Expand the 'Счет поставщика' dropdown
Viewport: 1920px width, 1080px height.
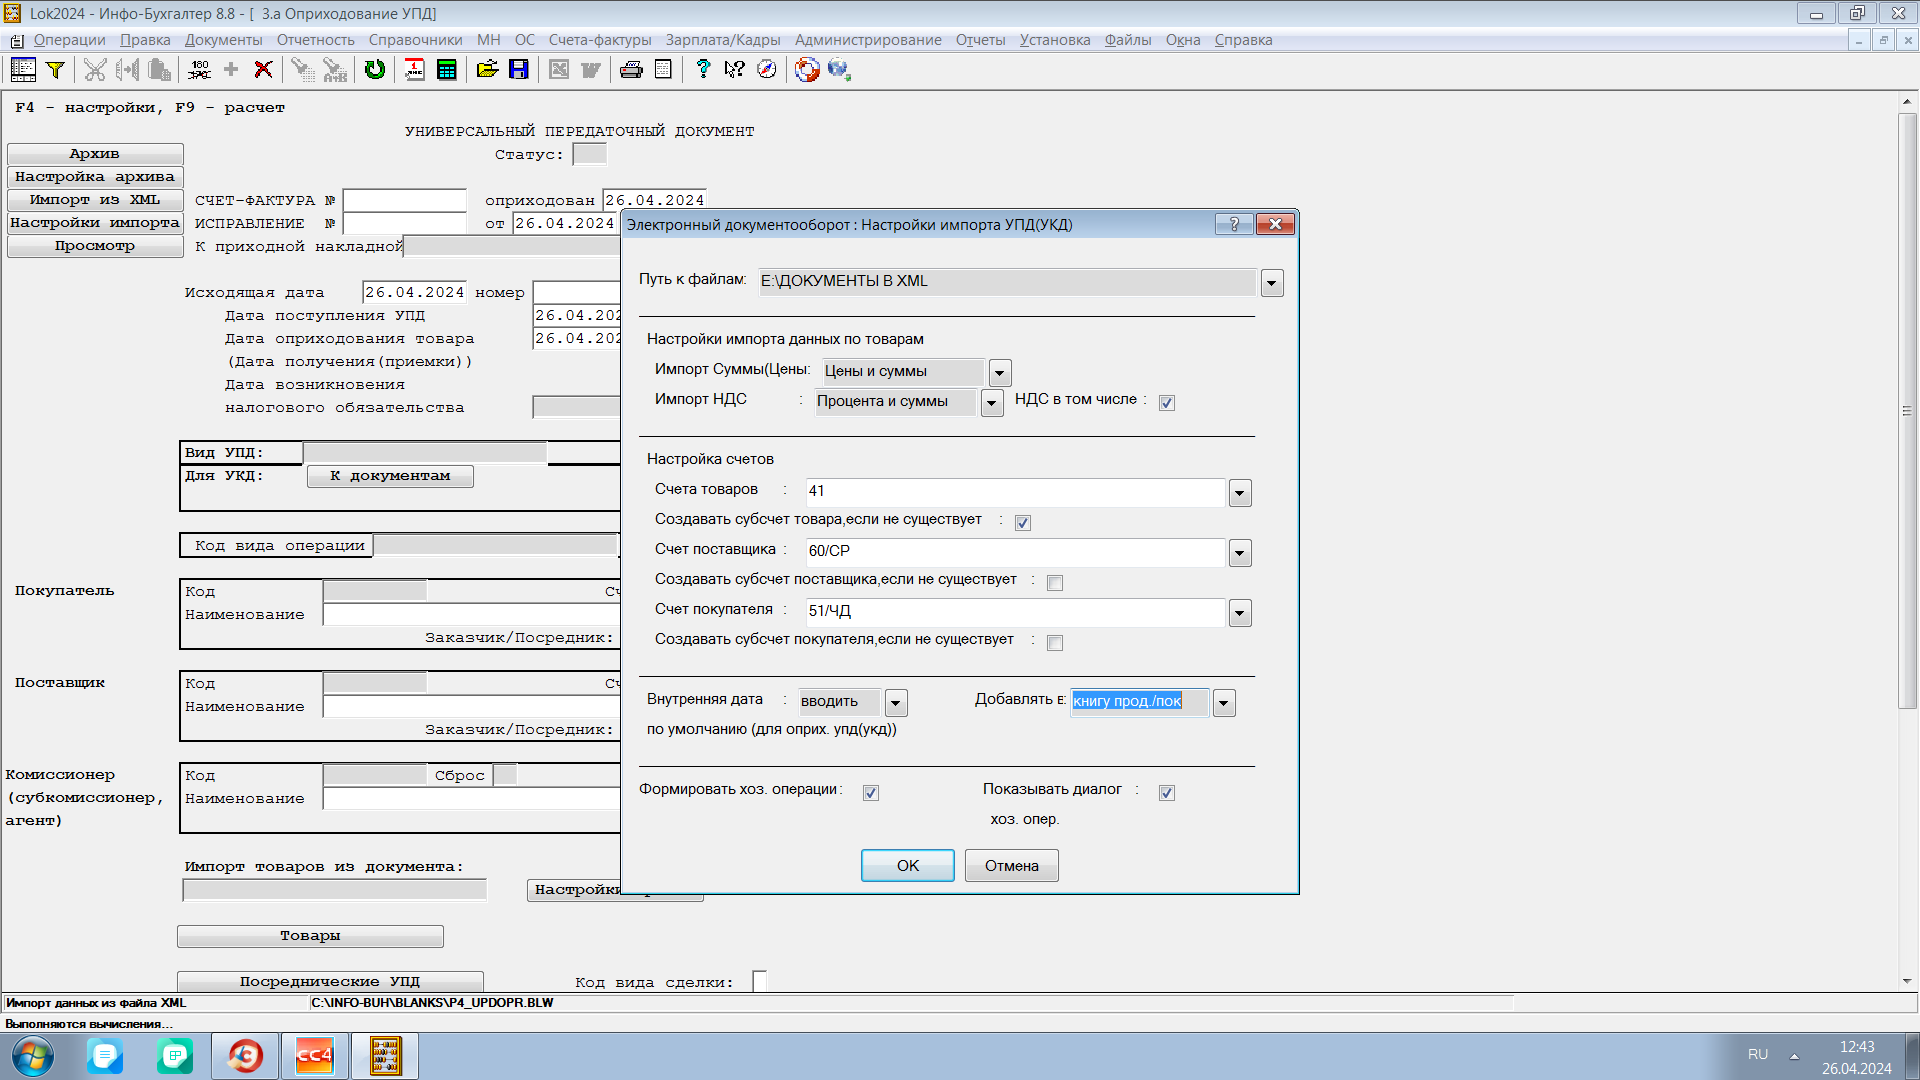coord(1239,553)
